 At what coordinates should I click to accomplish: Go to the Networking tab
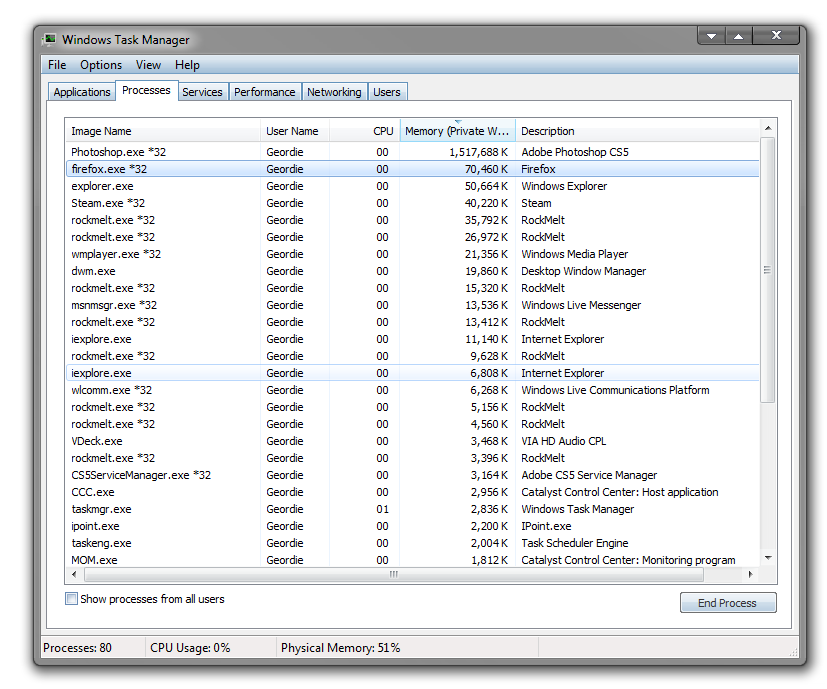click(x=334, y=92)
